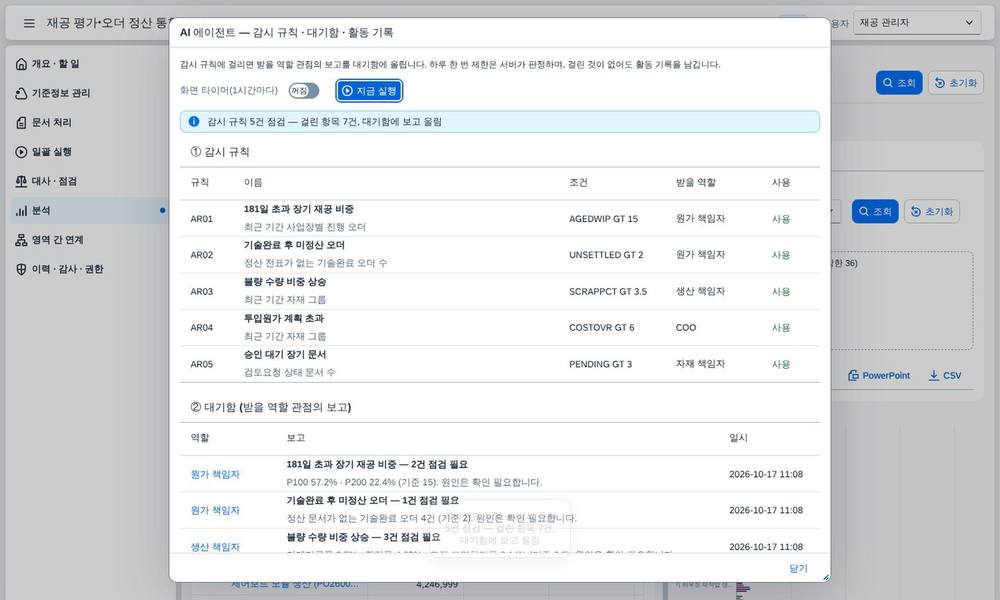This screenshot has width=1000, height=600.
Task: Toggle the 화면 타이머 switch
Action: tap(304, 91)
